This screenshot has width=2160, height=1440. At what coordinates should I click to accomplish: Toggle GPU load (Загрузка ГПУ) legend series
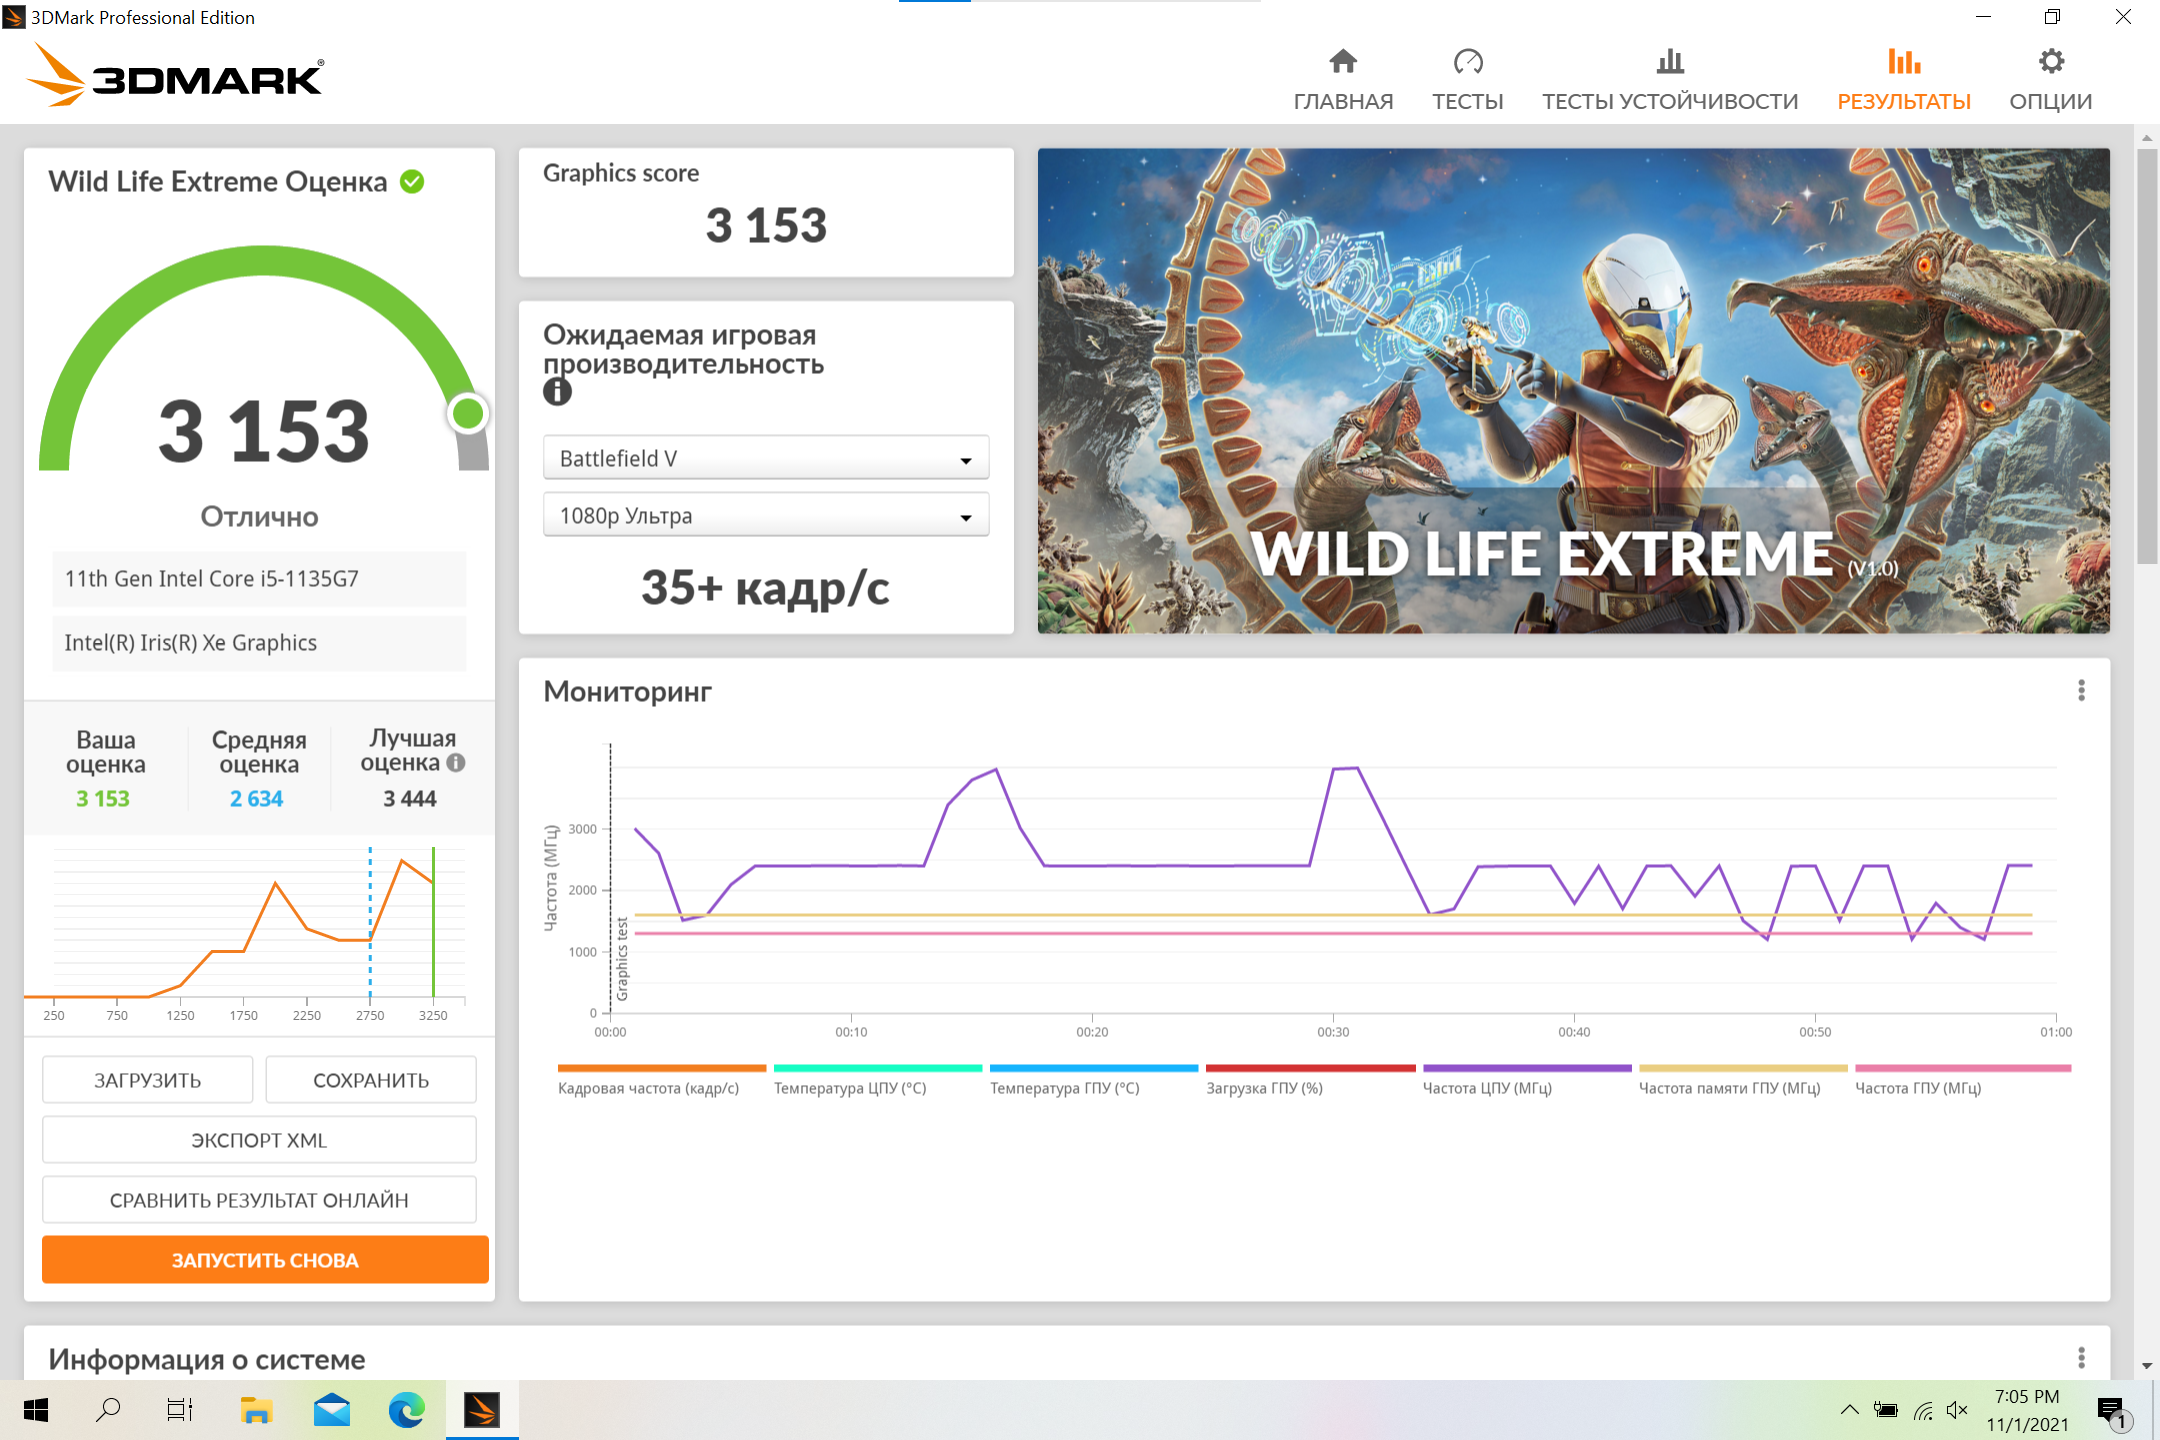1264,1088
